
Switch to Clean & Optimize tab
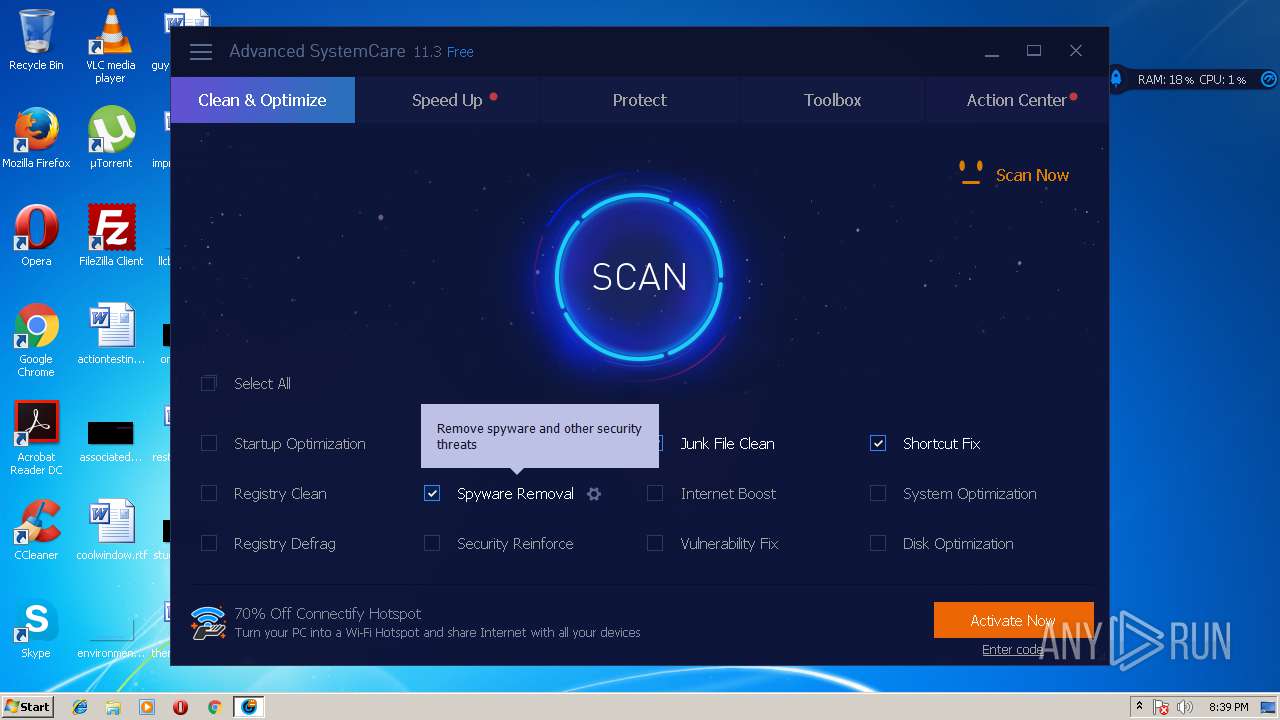pyautogui.click(x=263, y=100)
